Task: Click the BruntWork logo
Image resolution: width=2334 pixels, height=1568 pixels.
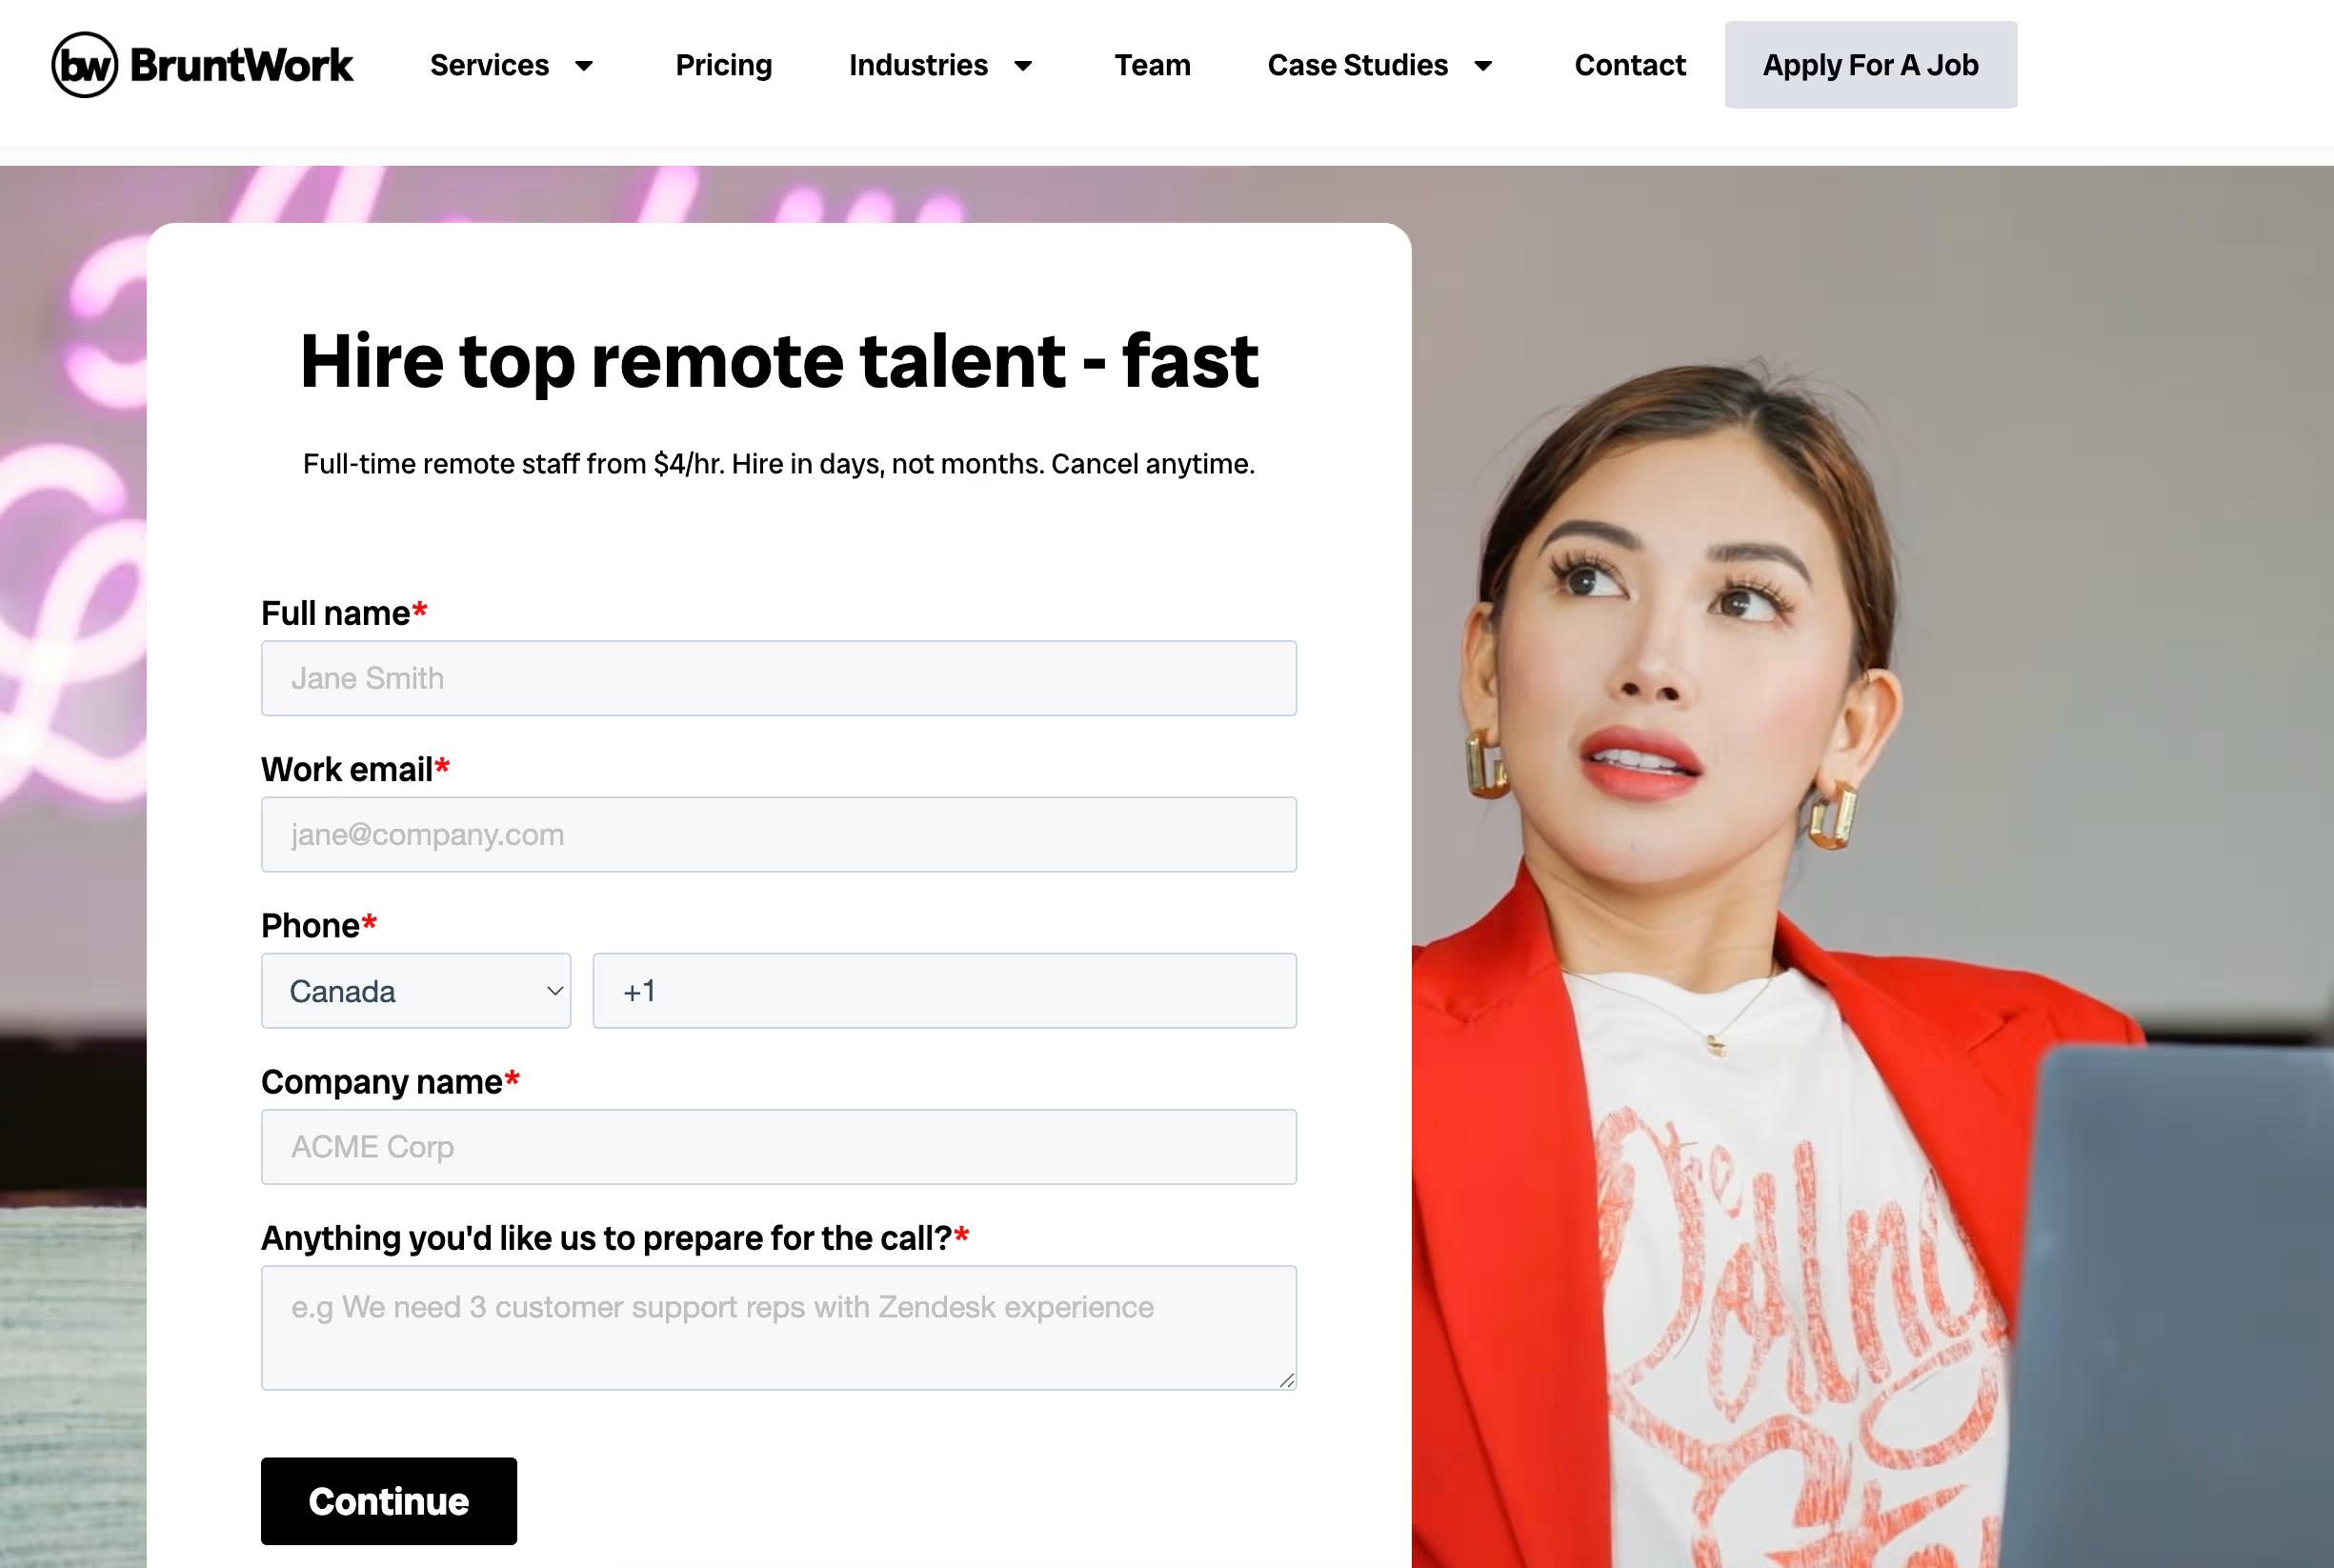Action: [x=202, y=65]
